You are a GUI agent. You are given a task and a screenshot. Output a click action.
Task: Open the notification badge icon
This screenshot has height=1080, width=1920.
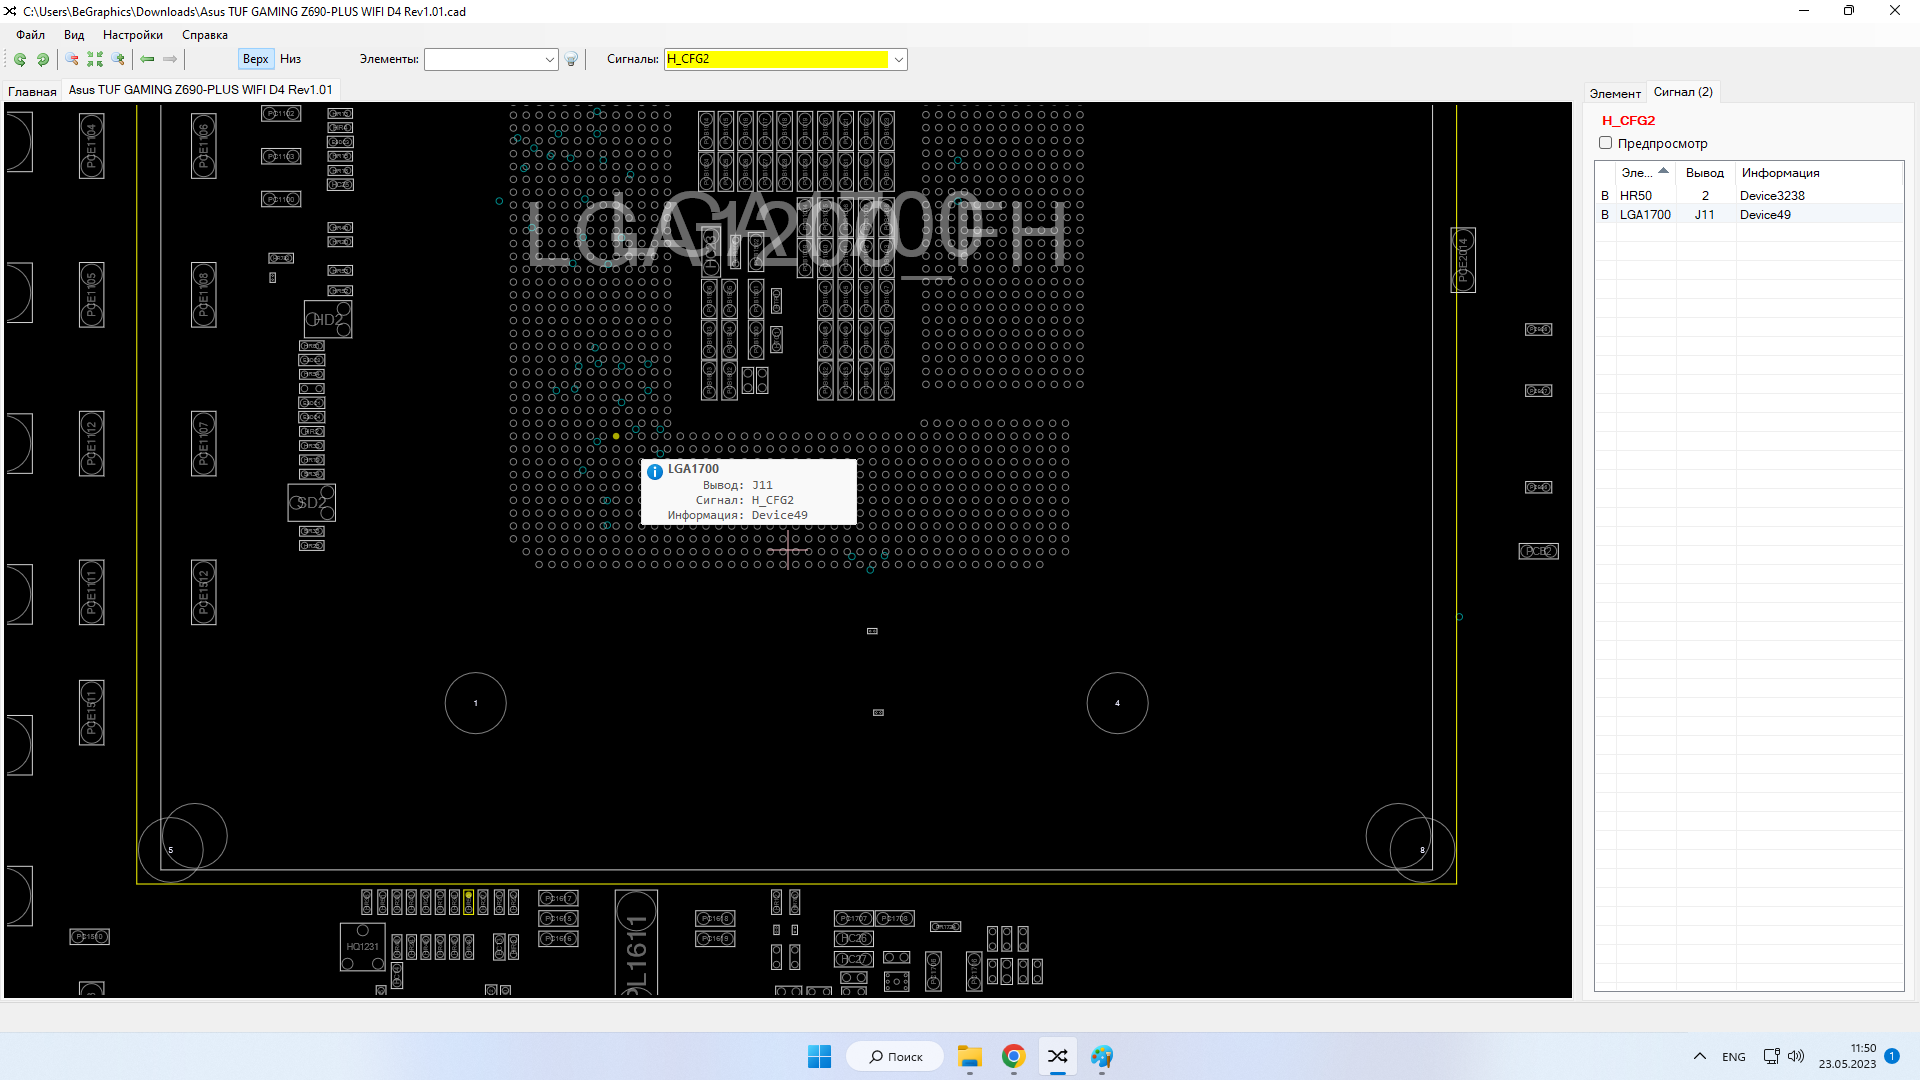click(x=1892, y=1056)
